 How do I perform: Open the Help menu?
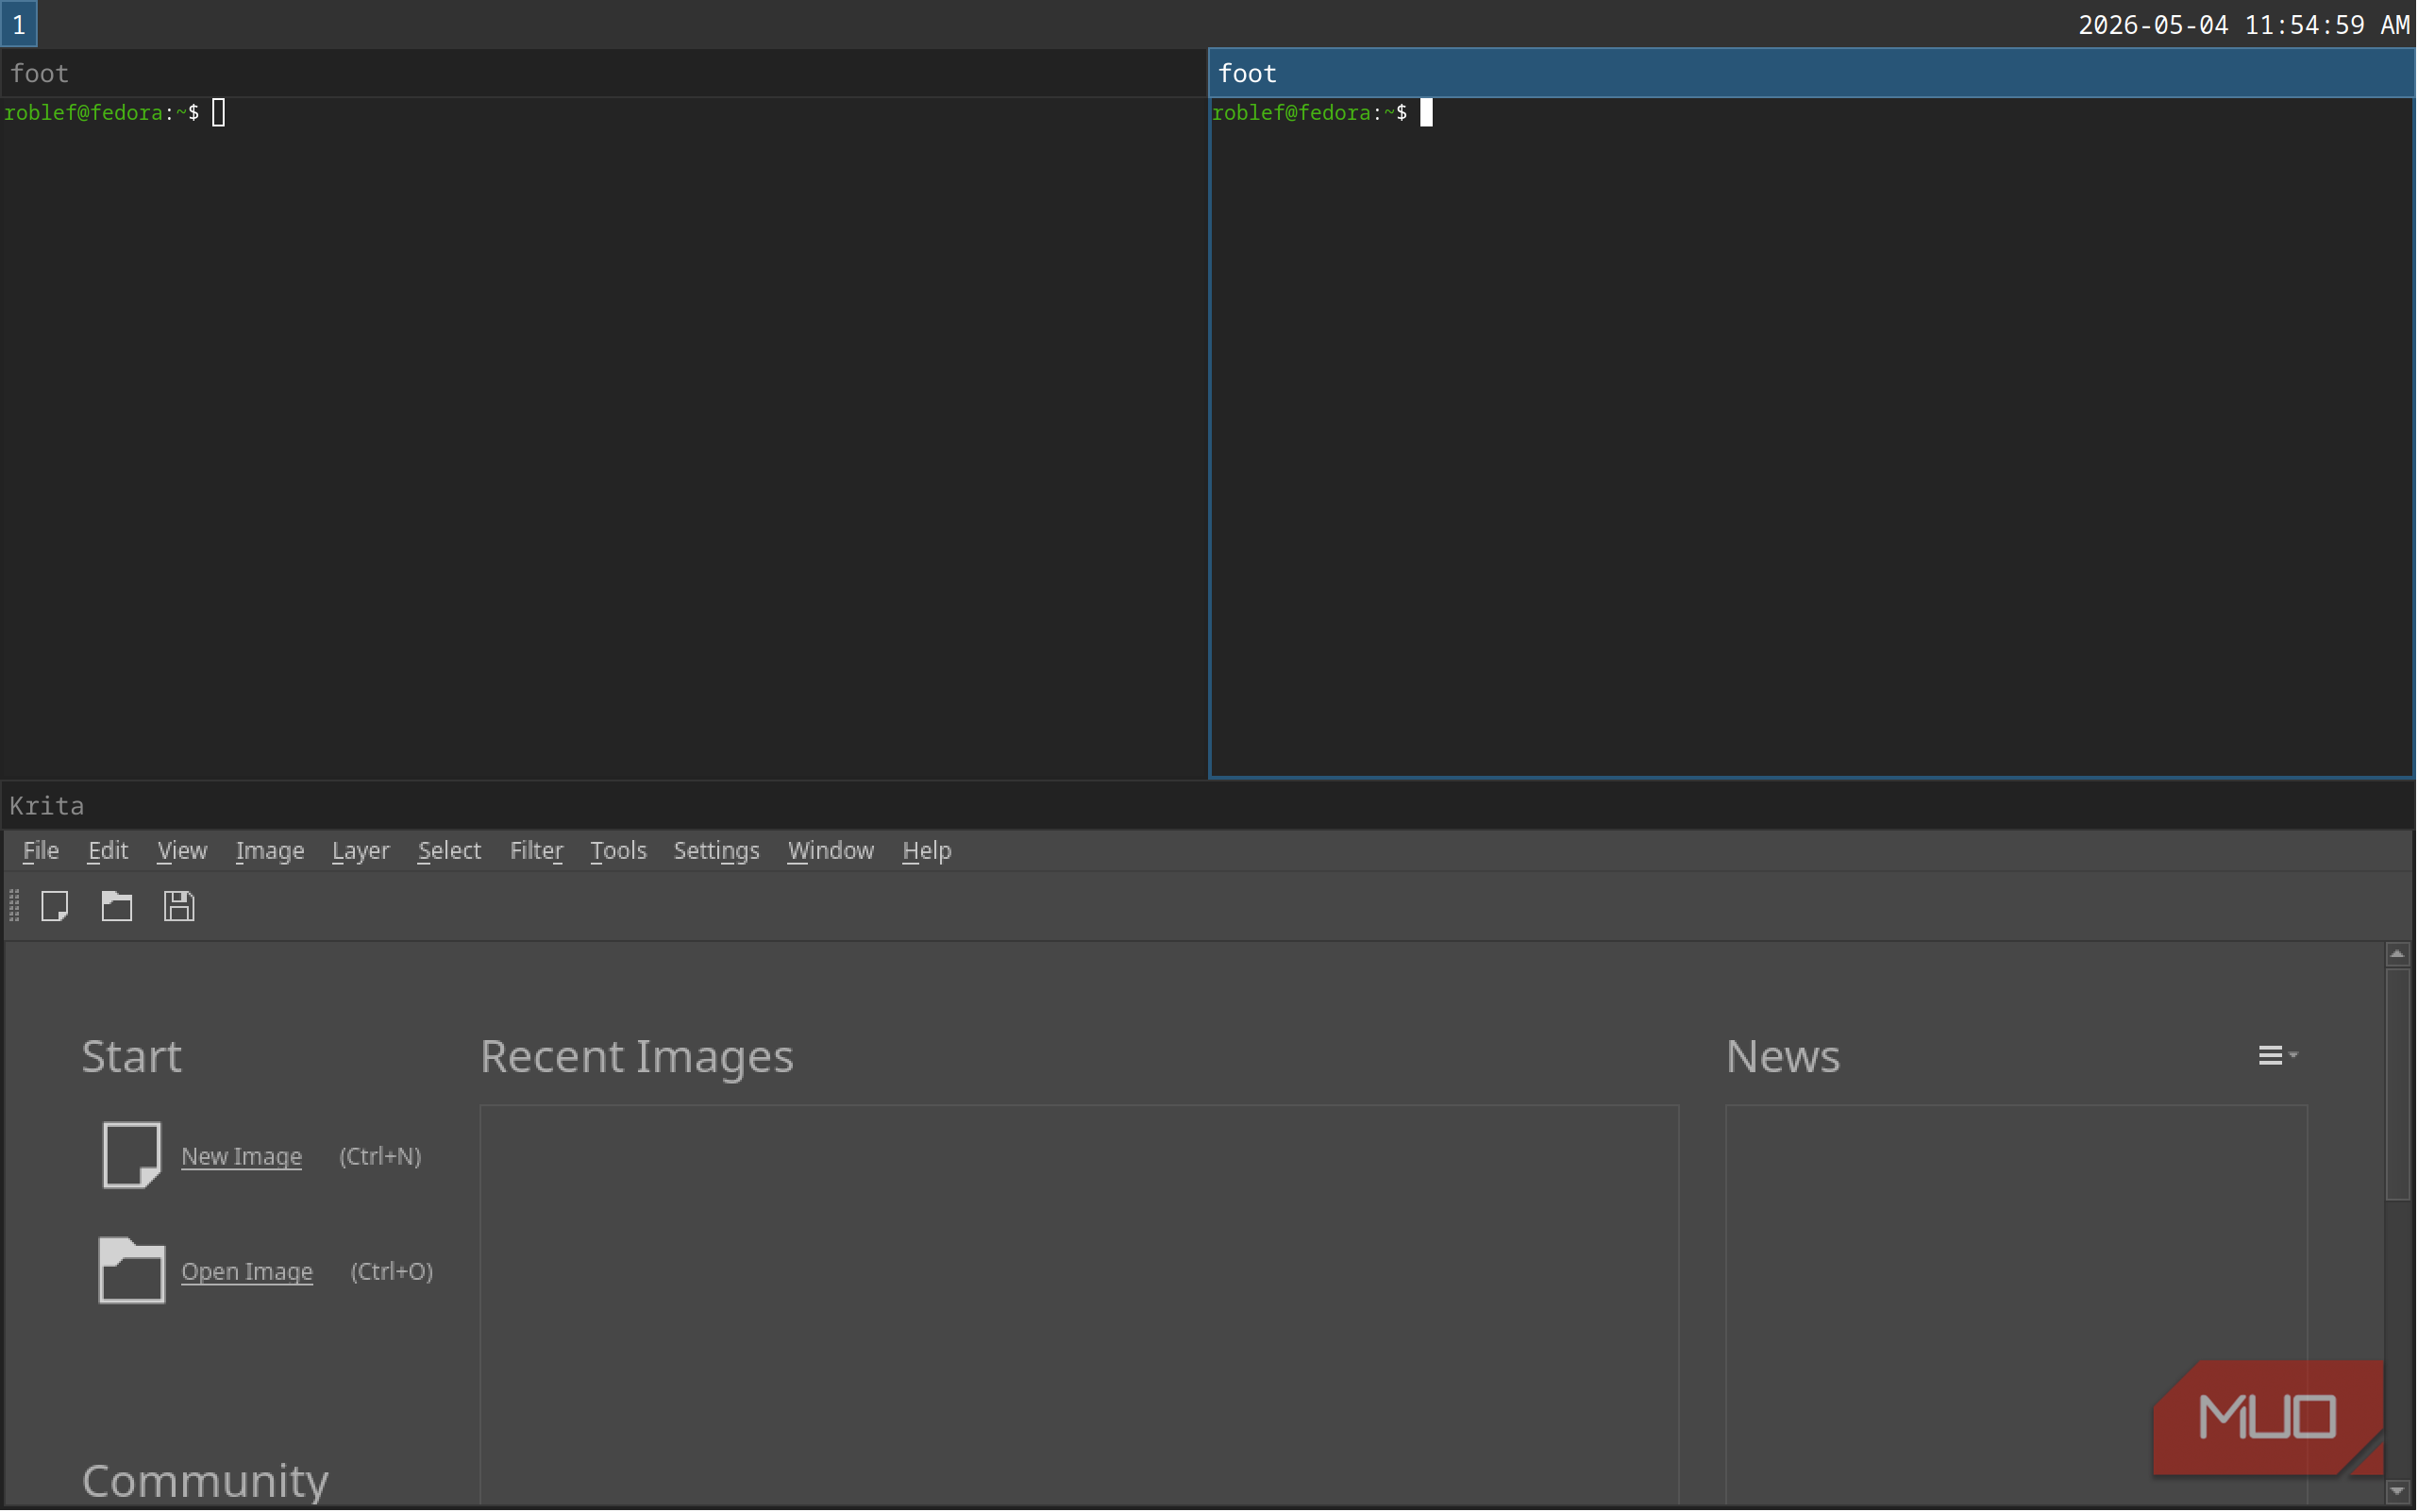pyautogui.click(x=927, y=851)
